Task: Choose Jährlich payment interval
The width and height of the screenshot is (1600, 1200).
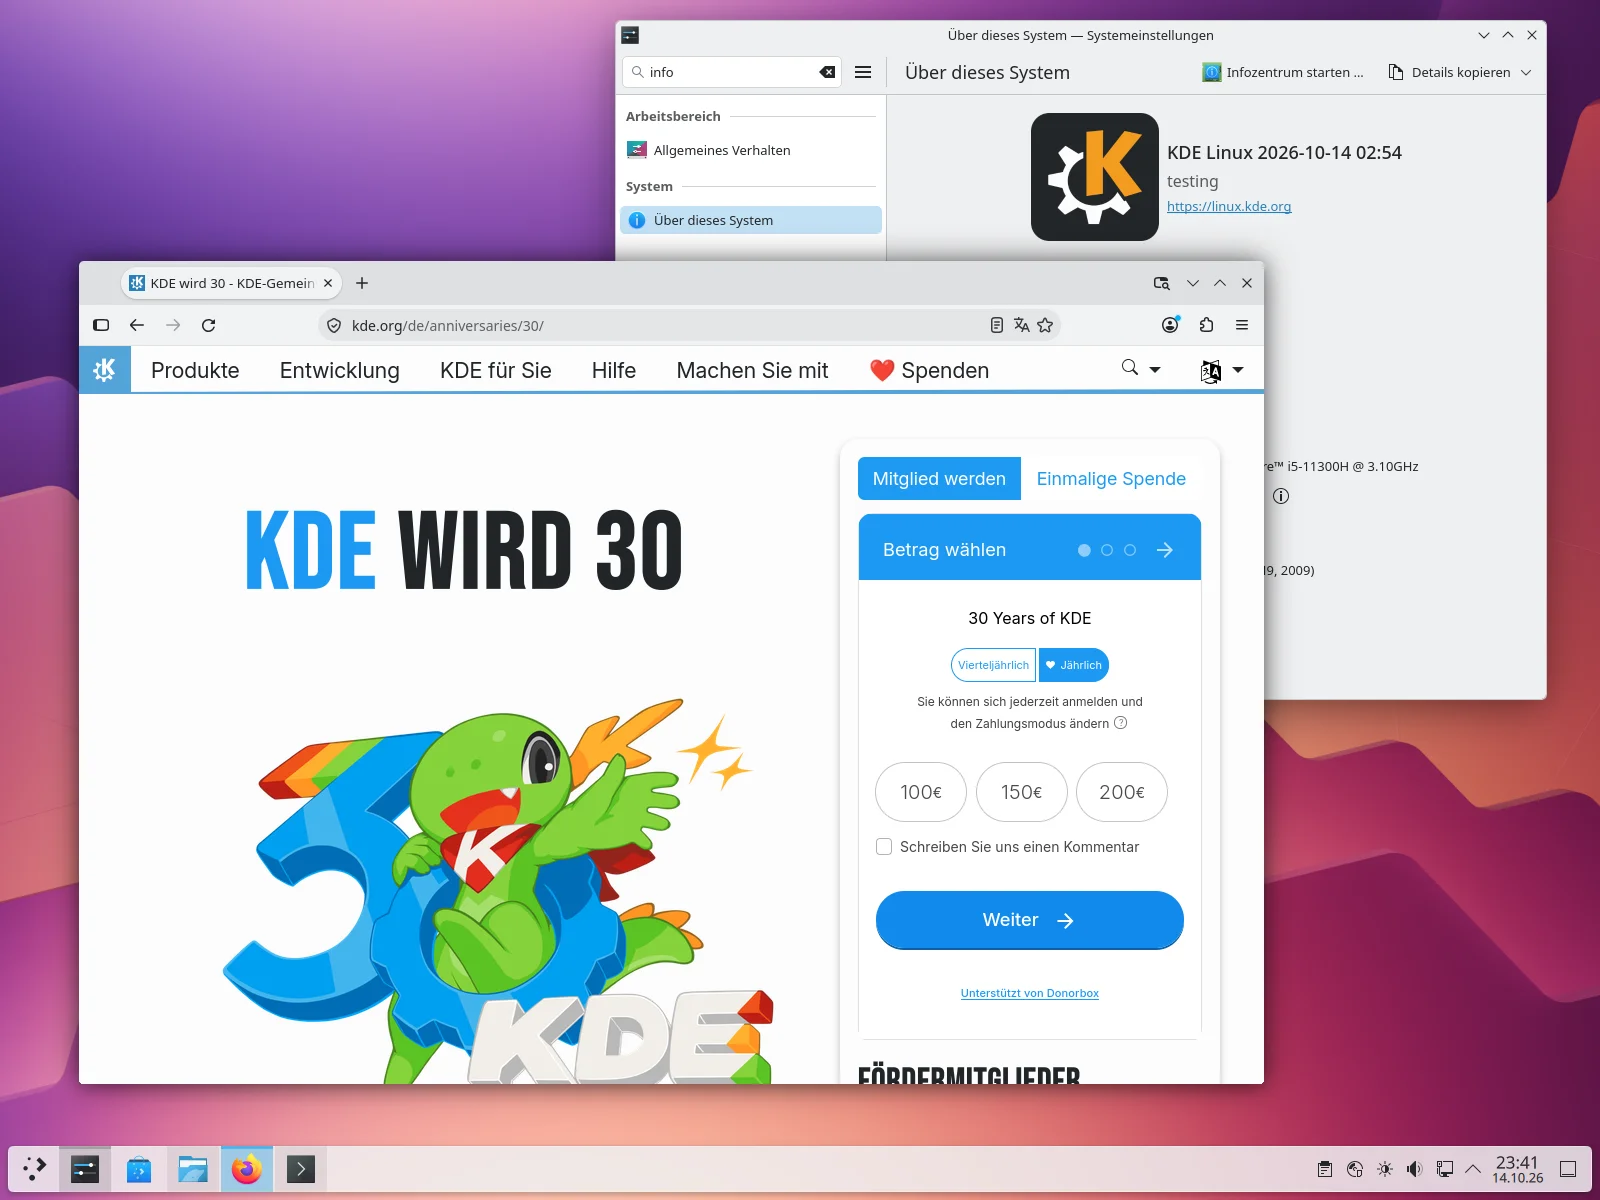Action: click(1074, 665)
